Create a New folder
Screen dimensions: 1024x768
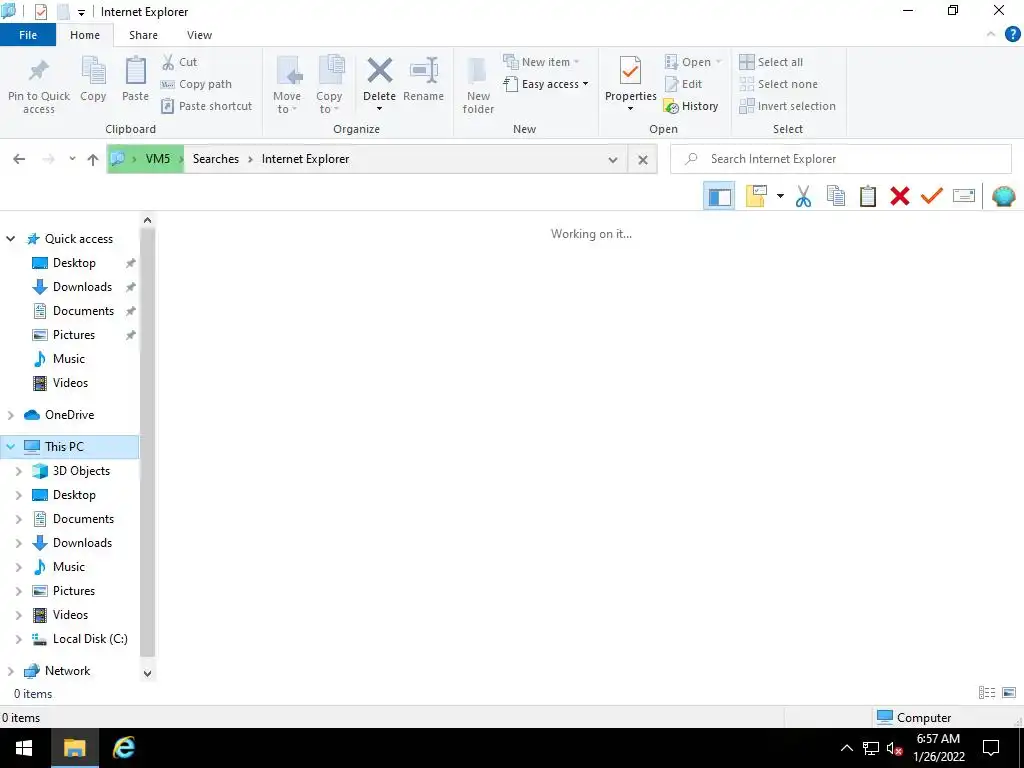pos(478,85)
